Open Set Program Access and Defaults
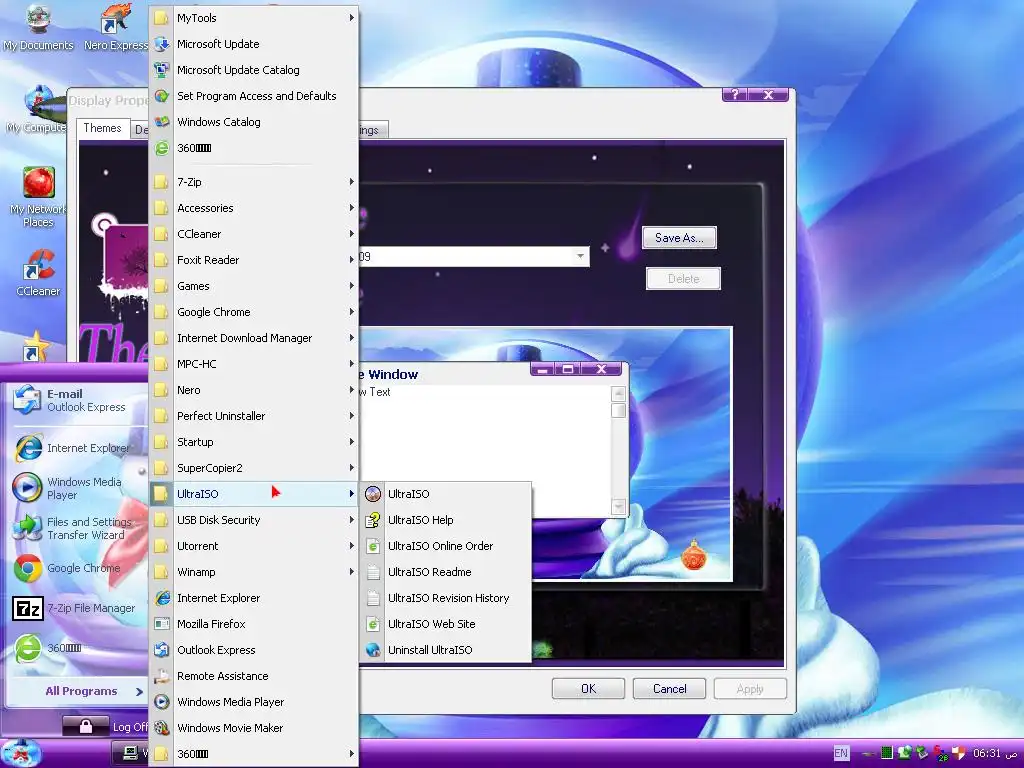 point(254,96)
